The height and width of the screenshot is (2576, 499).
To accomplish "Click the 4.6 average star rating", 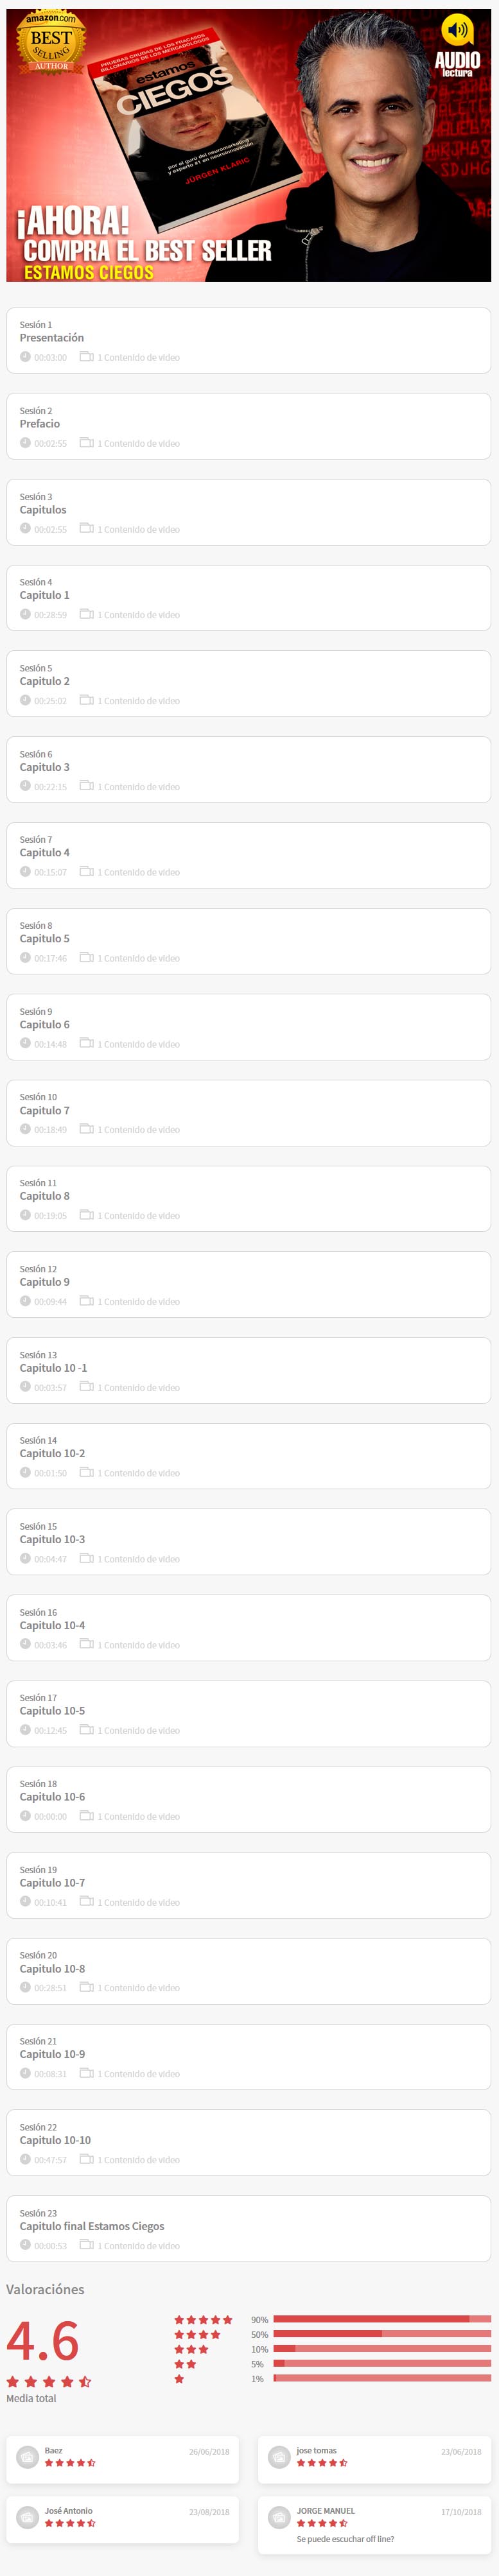I will [x=49, y=2382].
